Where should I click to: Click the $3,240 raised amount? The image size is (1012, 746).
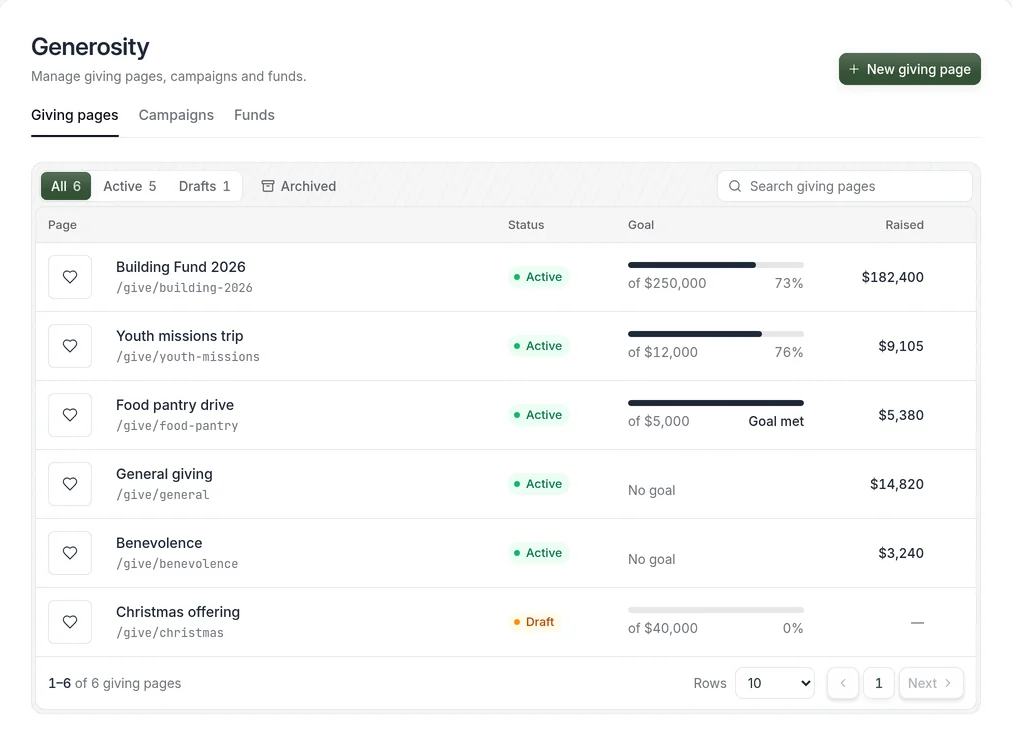coord(901,554)
